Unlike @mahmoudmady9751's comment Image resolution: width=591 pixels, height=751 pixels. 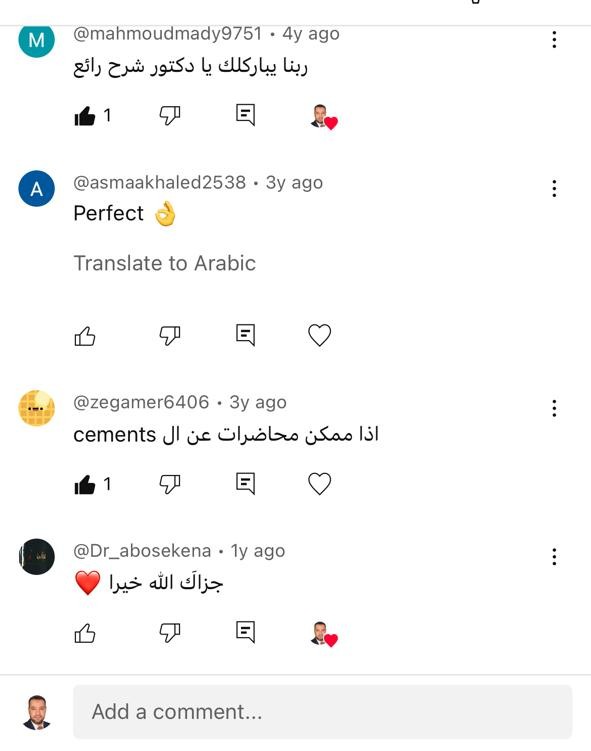[85, 115]
